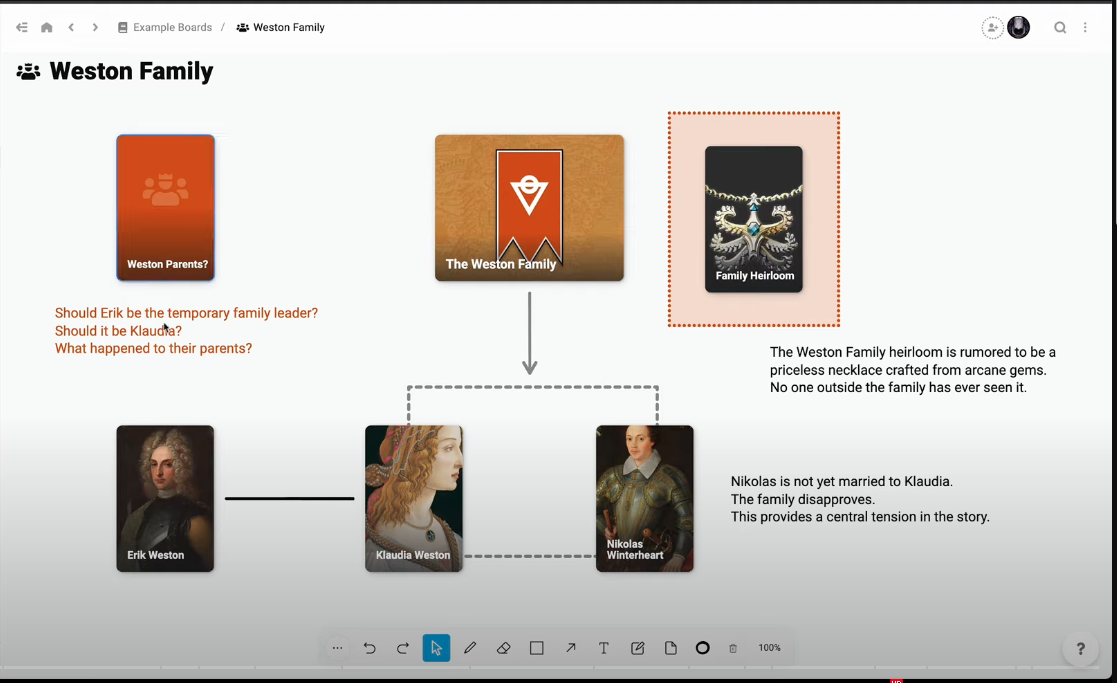Select the downward arrow under Weston Family card
This screenshot has height=683, width=1117.
[x=529, y=333]
